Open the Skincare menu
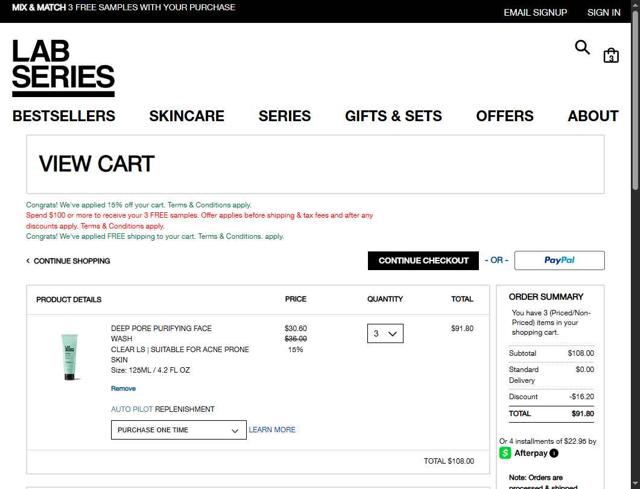This screenshot has width=640, height=489. click(187, 116)
